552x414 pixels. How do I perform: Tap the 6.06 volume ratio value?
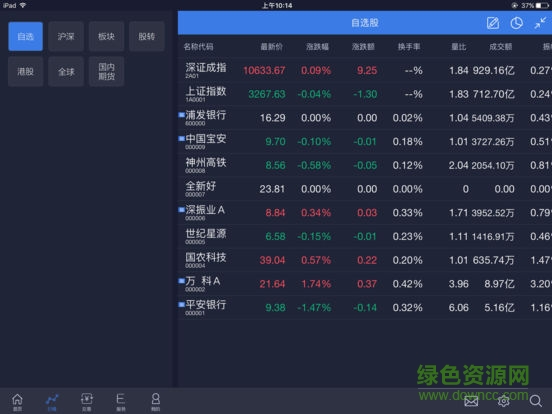pyautogui.click(x=459, y=307)
